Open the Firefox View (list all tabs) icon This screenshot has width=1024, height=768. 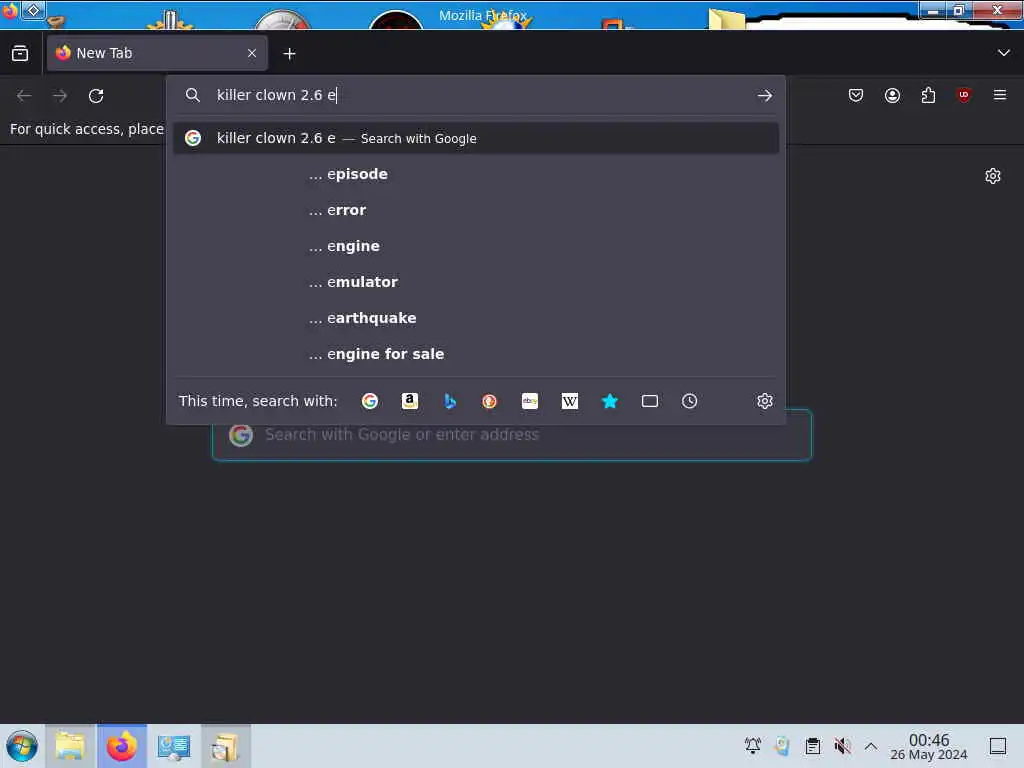[20, 54]
